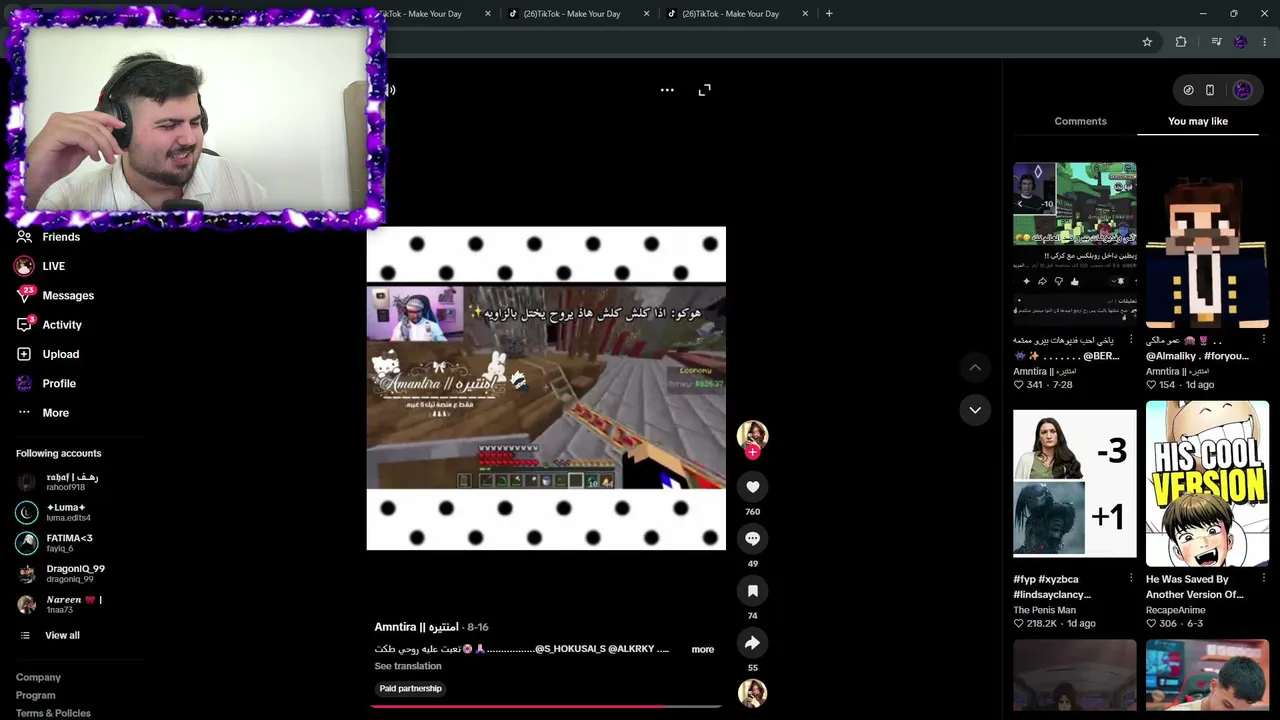1280x720 pixels.
Task: Click the See translation link
Action: tap(408, 666)
